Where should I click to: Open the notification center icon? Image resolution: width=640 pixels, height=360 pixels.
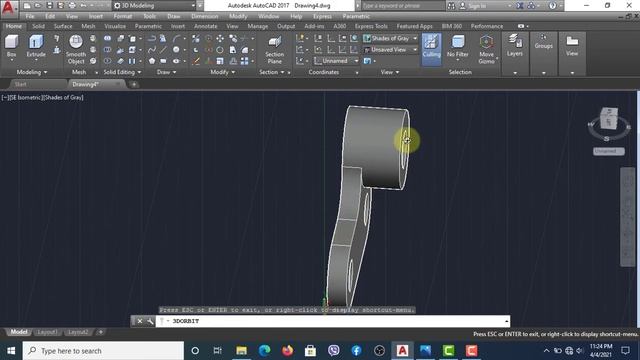[x=625, y=351]
